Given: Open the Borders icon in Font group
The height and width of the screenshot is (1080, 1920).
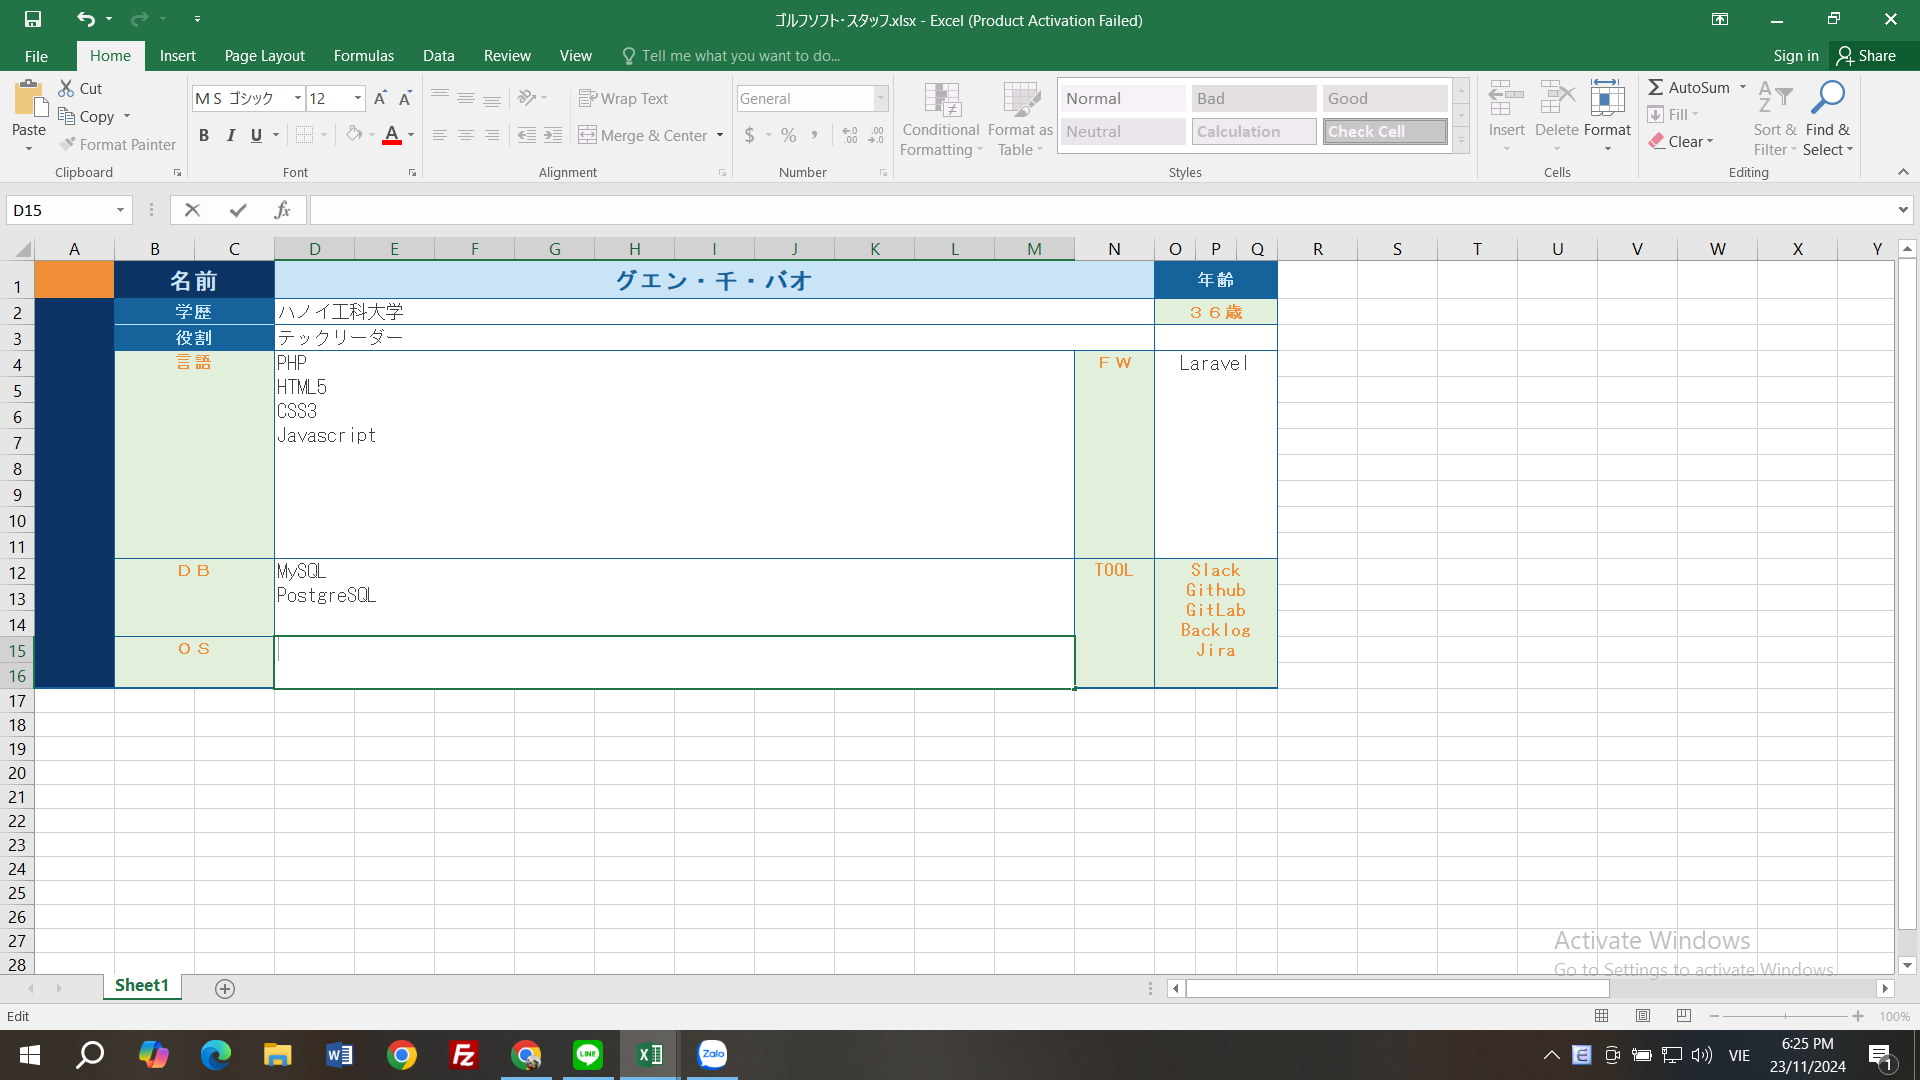Looking at the screenshot, I should tap(305, 135).
